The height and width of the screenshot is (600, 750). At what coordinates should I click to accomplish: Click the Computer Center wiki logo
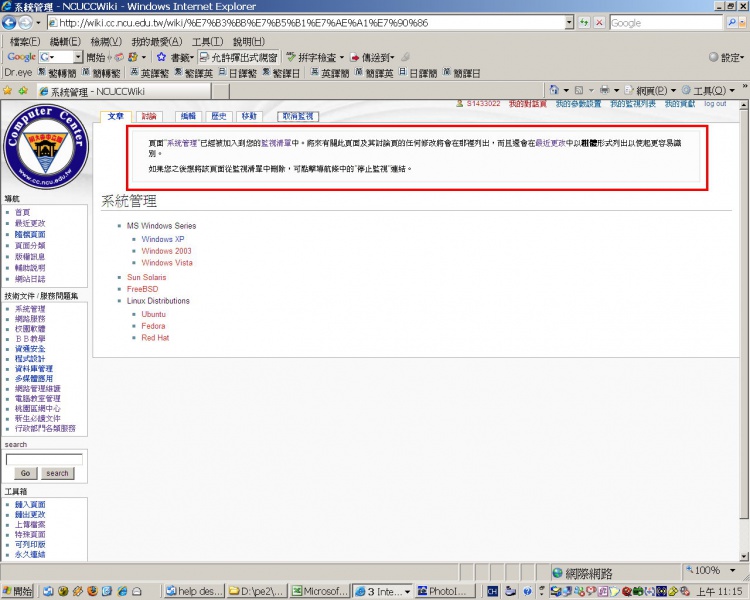point(45,146)
